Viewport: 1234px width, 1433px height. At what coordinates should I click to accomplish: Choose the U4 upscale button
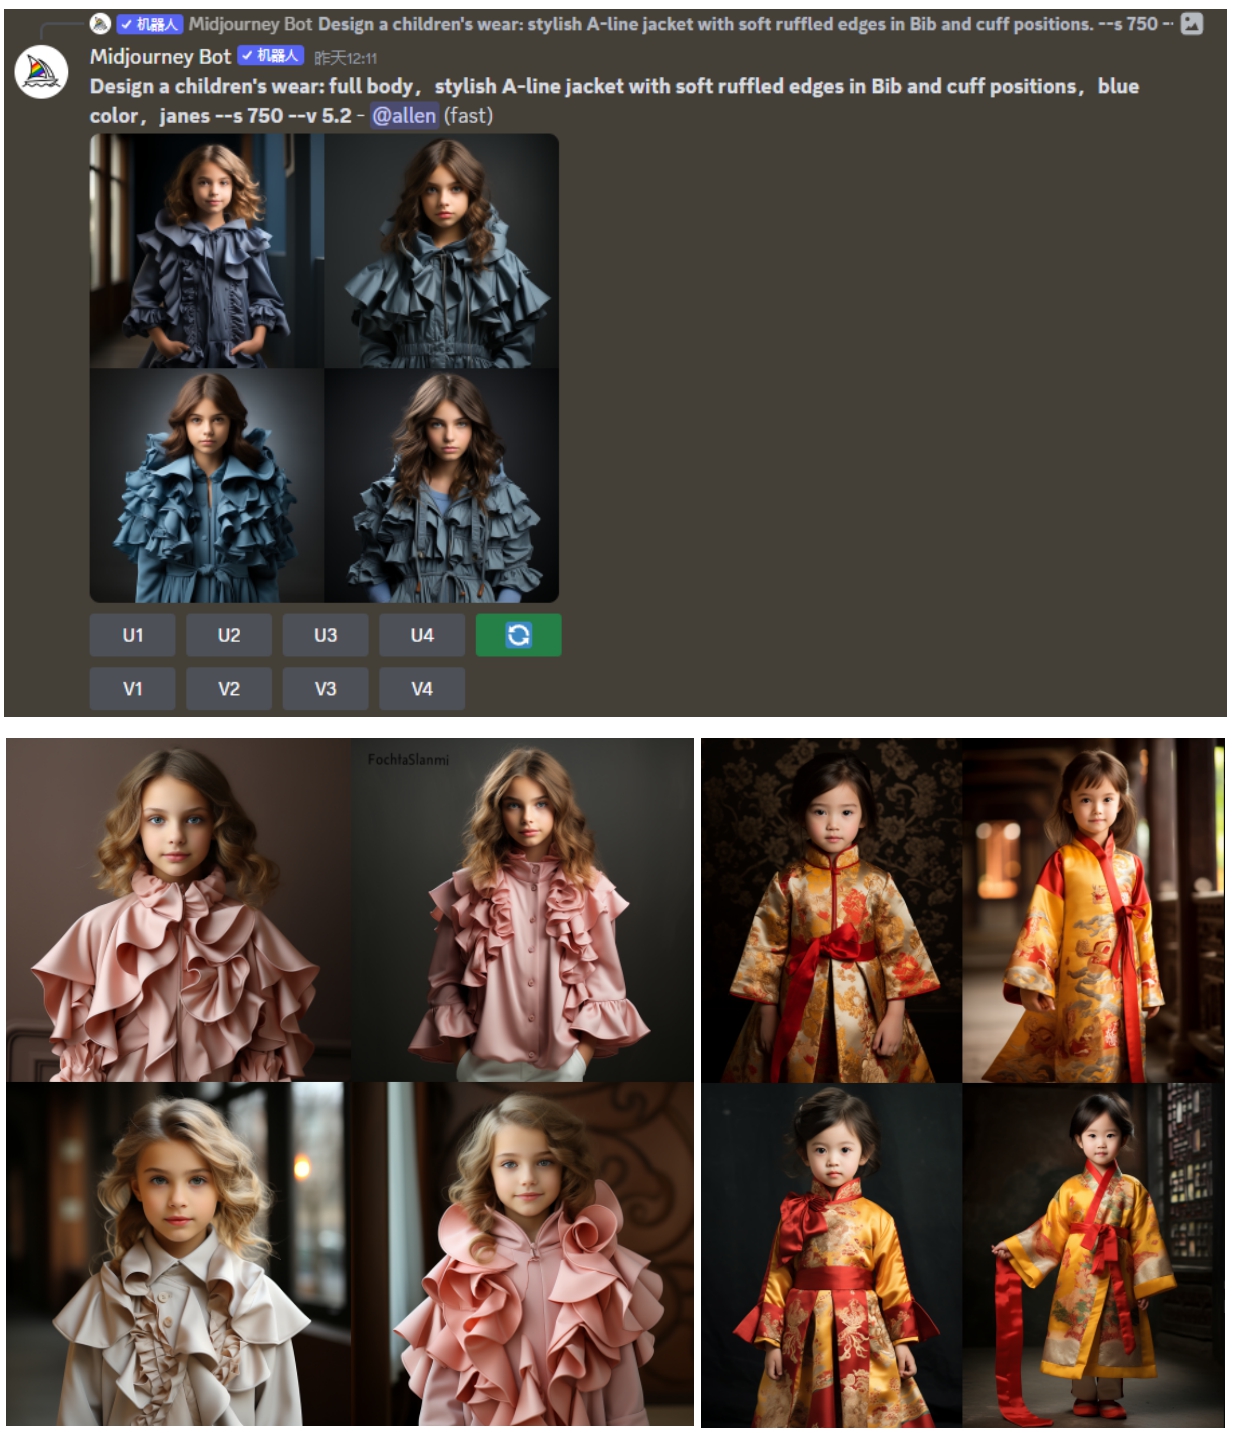point(422,635)
